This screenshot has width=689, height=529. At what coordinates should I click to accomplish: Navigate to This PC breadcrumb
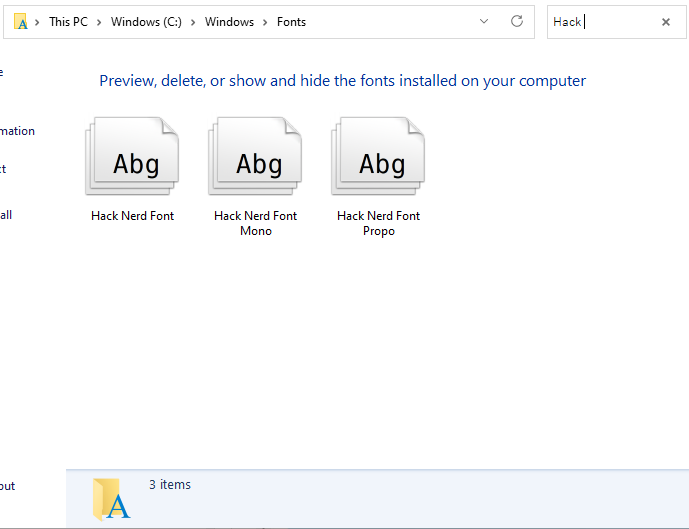(68, 22)
